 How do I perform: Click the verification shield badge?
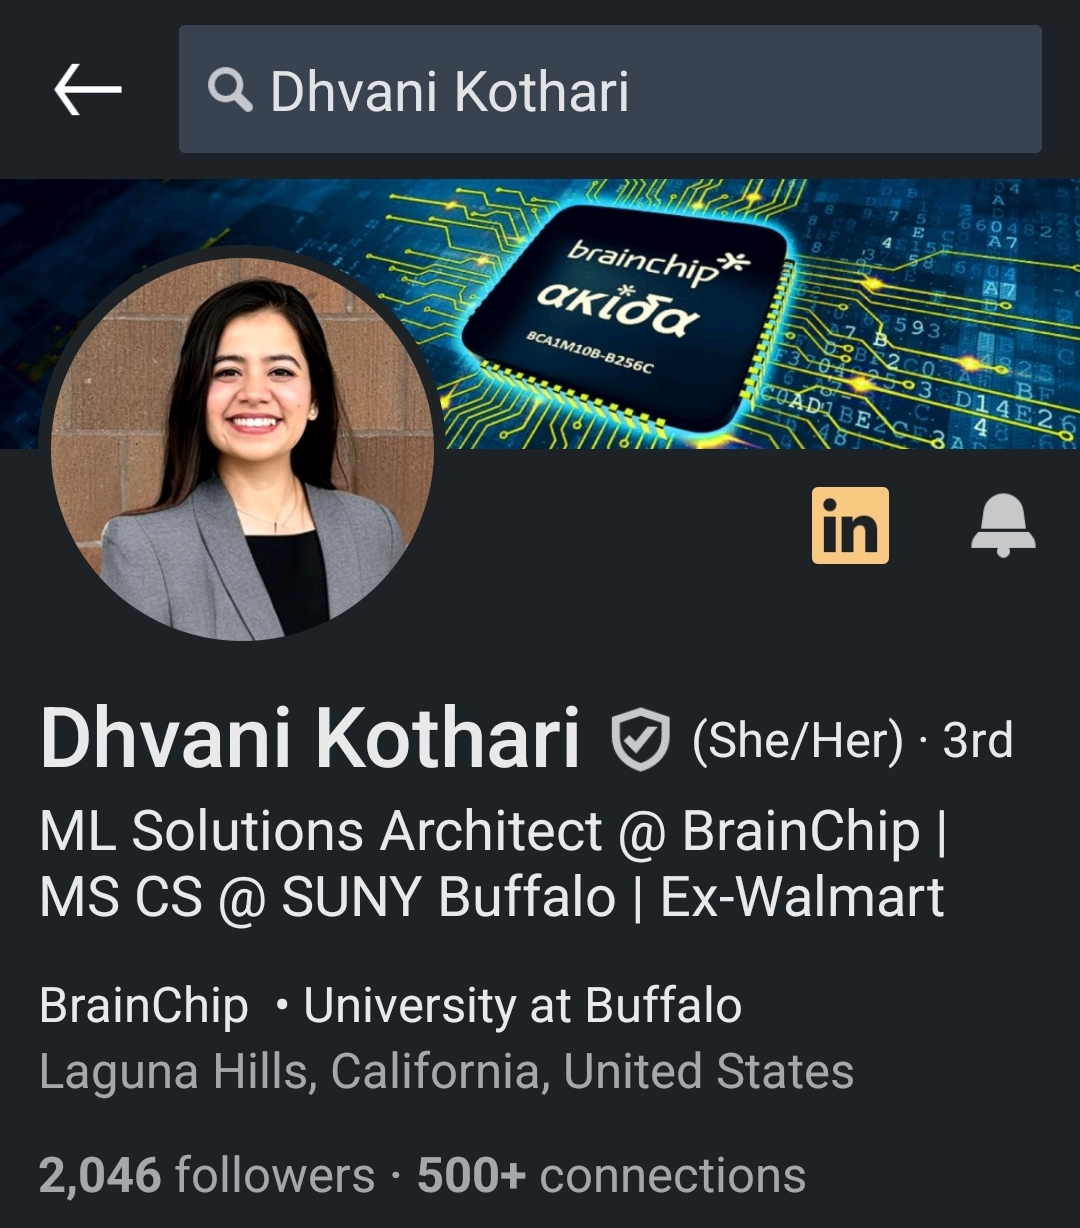[x=640, y=739]
